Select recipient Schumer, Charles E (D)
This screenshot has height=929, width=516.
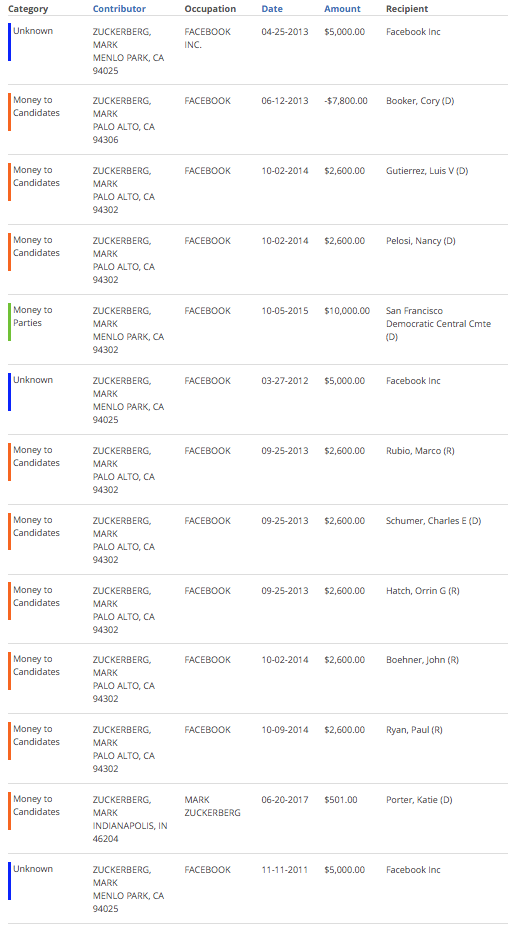[x=434, y=521]
